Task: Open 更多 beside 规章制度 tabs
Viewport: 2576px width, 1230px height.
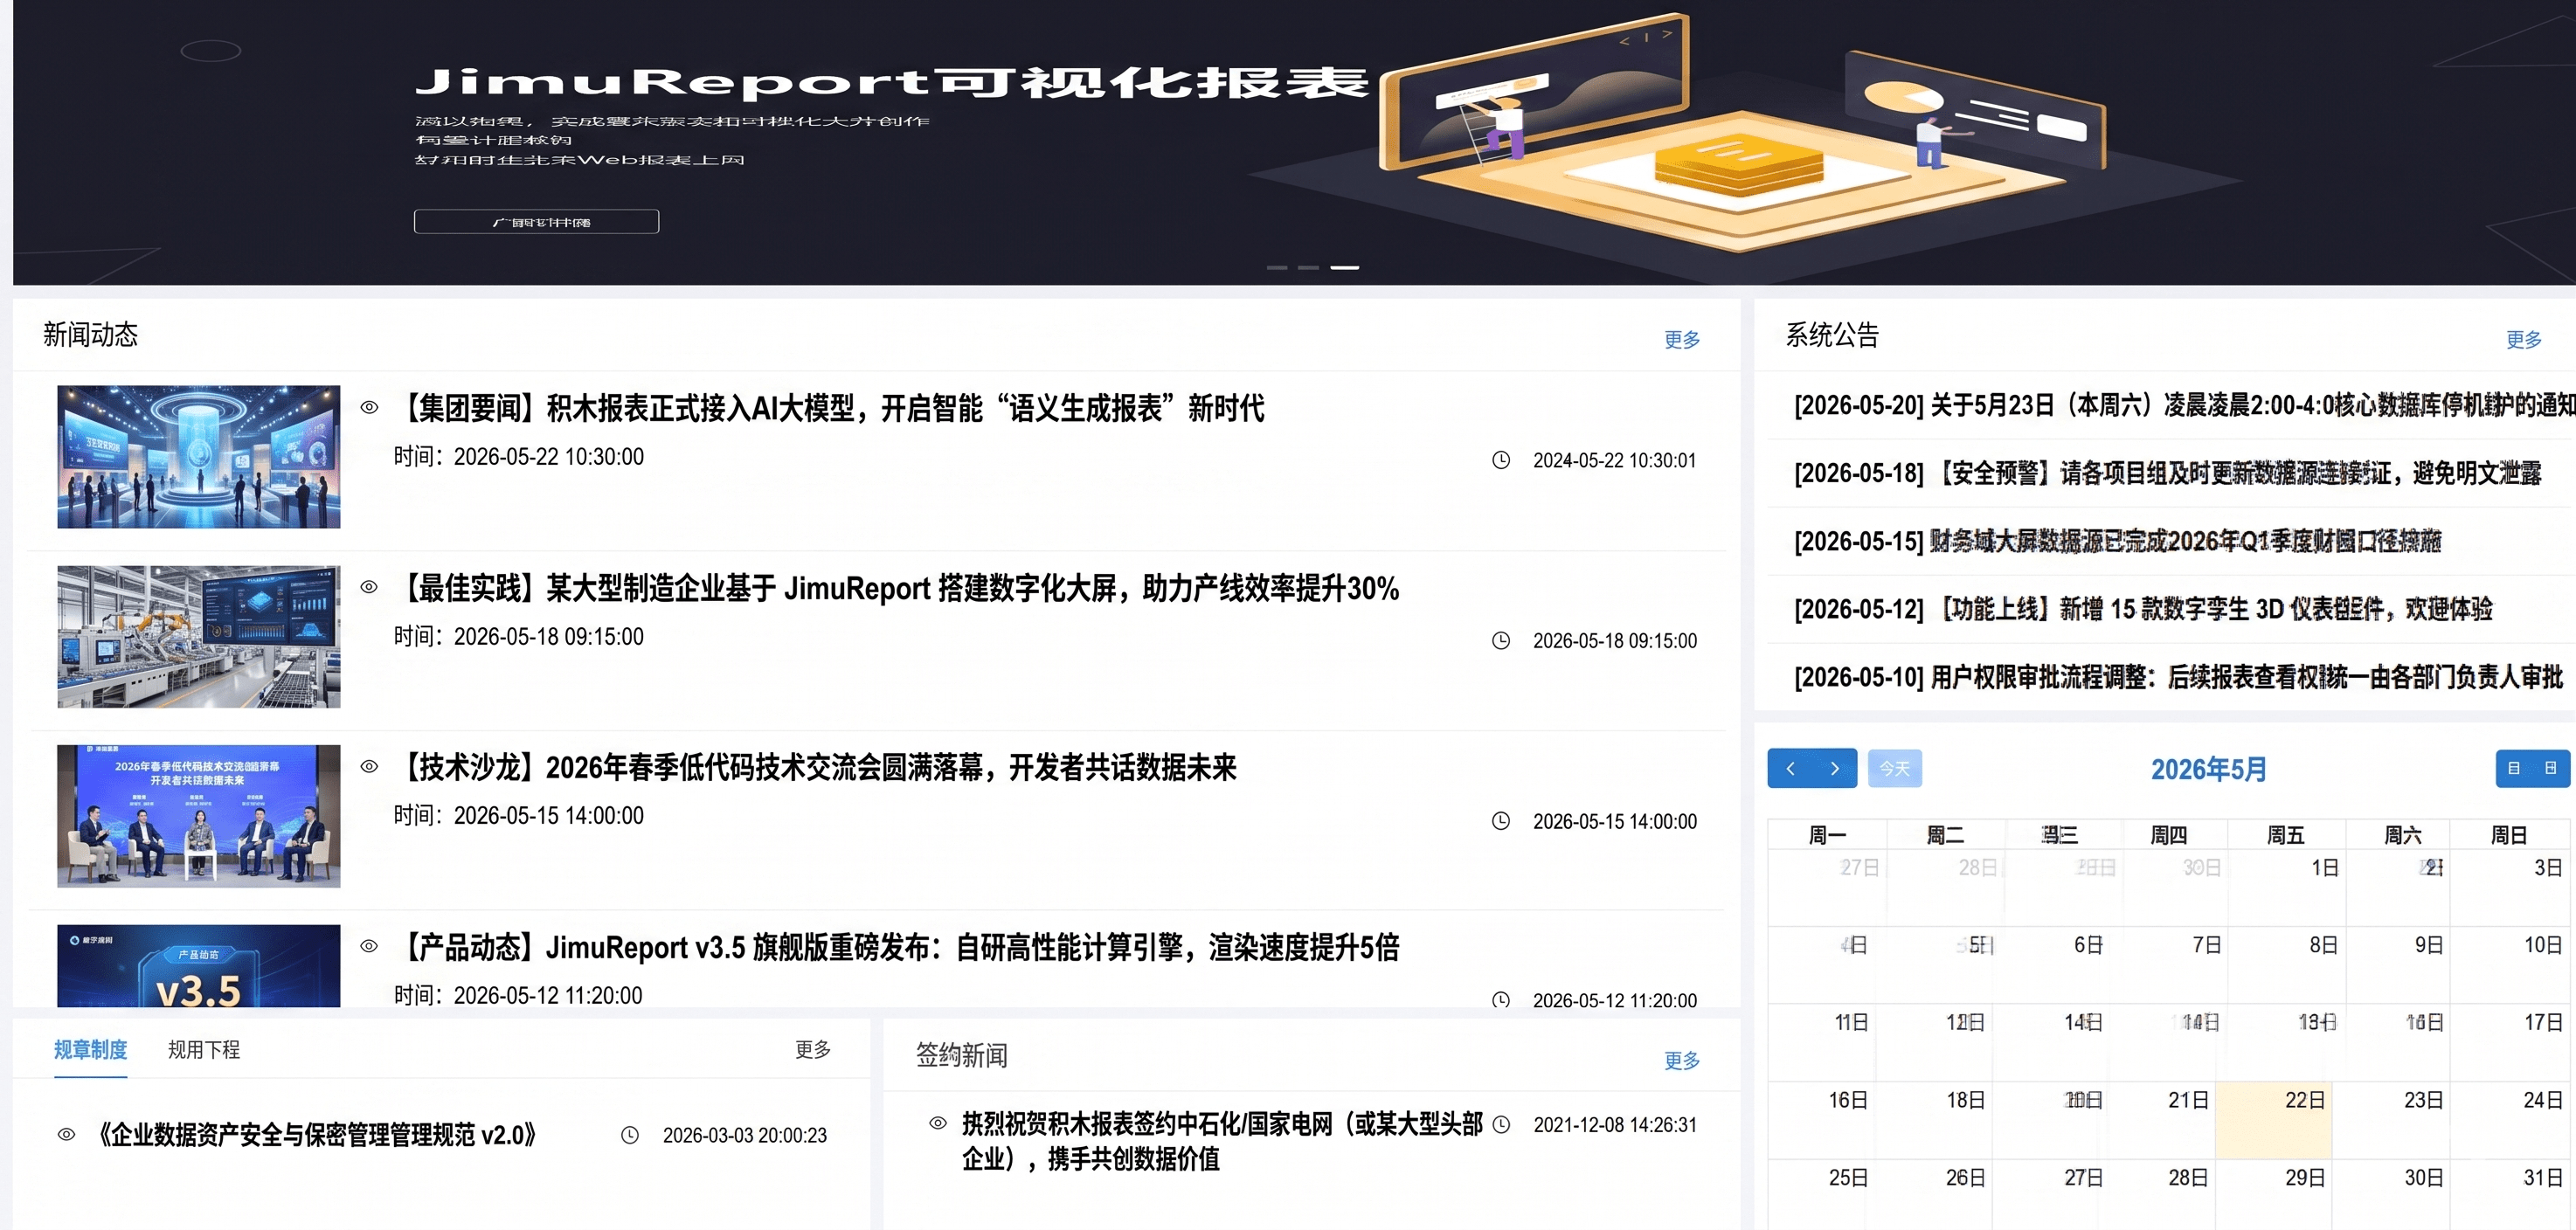Action: [x=813, y=1049]
